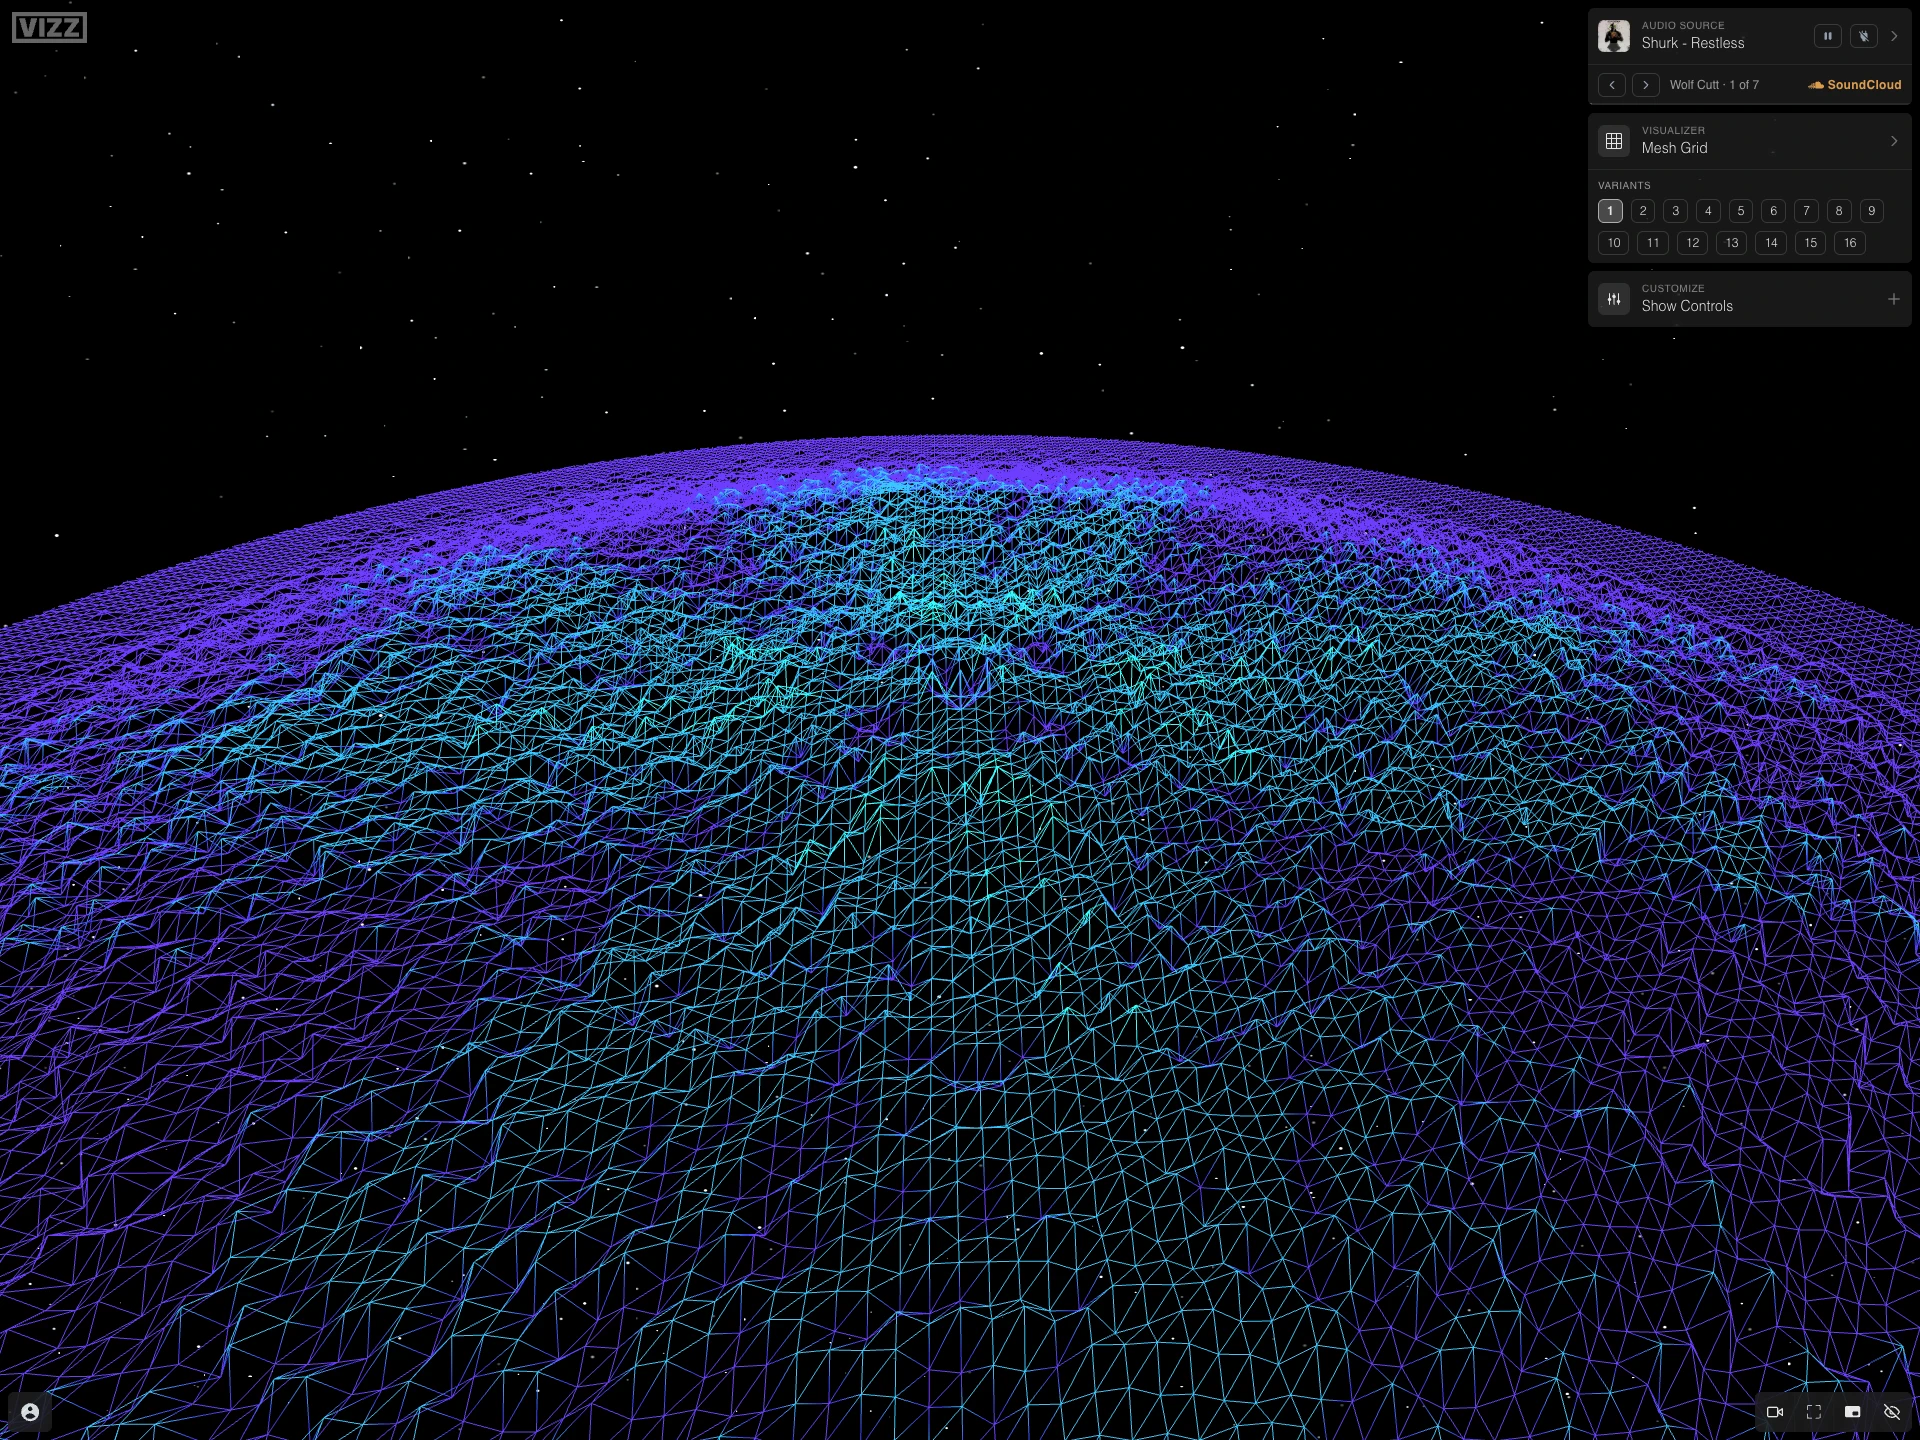
Task: Toggle the crossed-out icon beside the pause button
Action: pyautogui.click(x=1863, y=36)
